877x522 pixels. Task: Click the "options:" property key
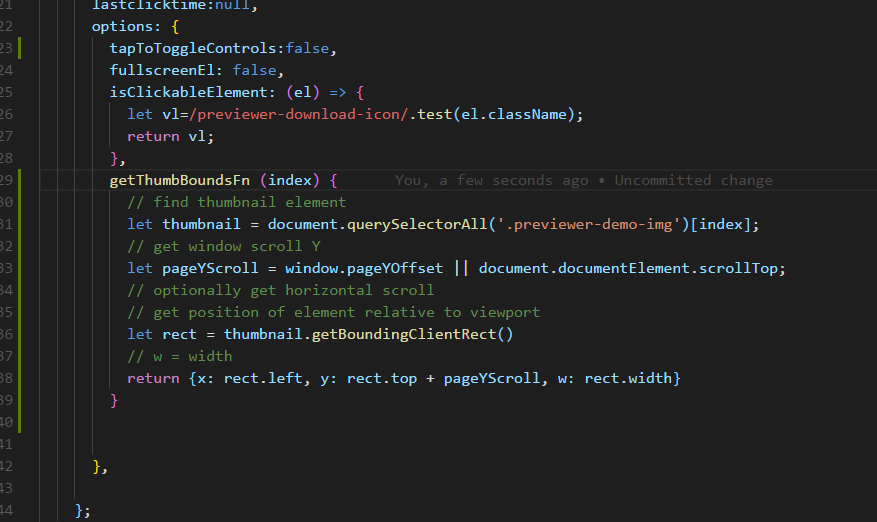point(126,26)
